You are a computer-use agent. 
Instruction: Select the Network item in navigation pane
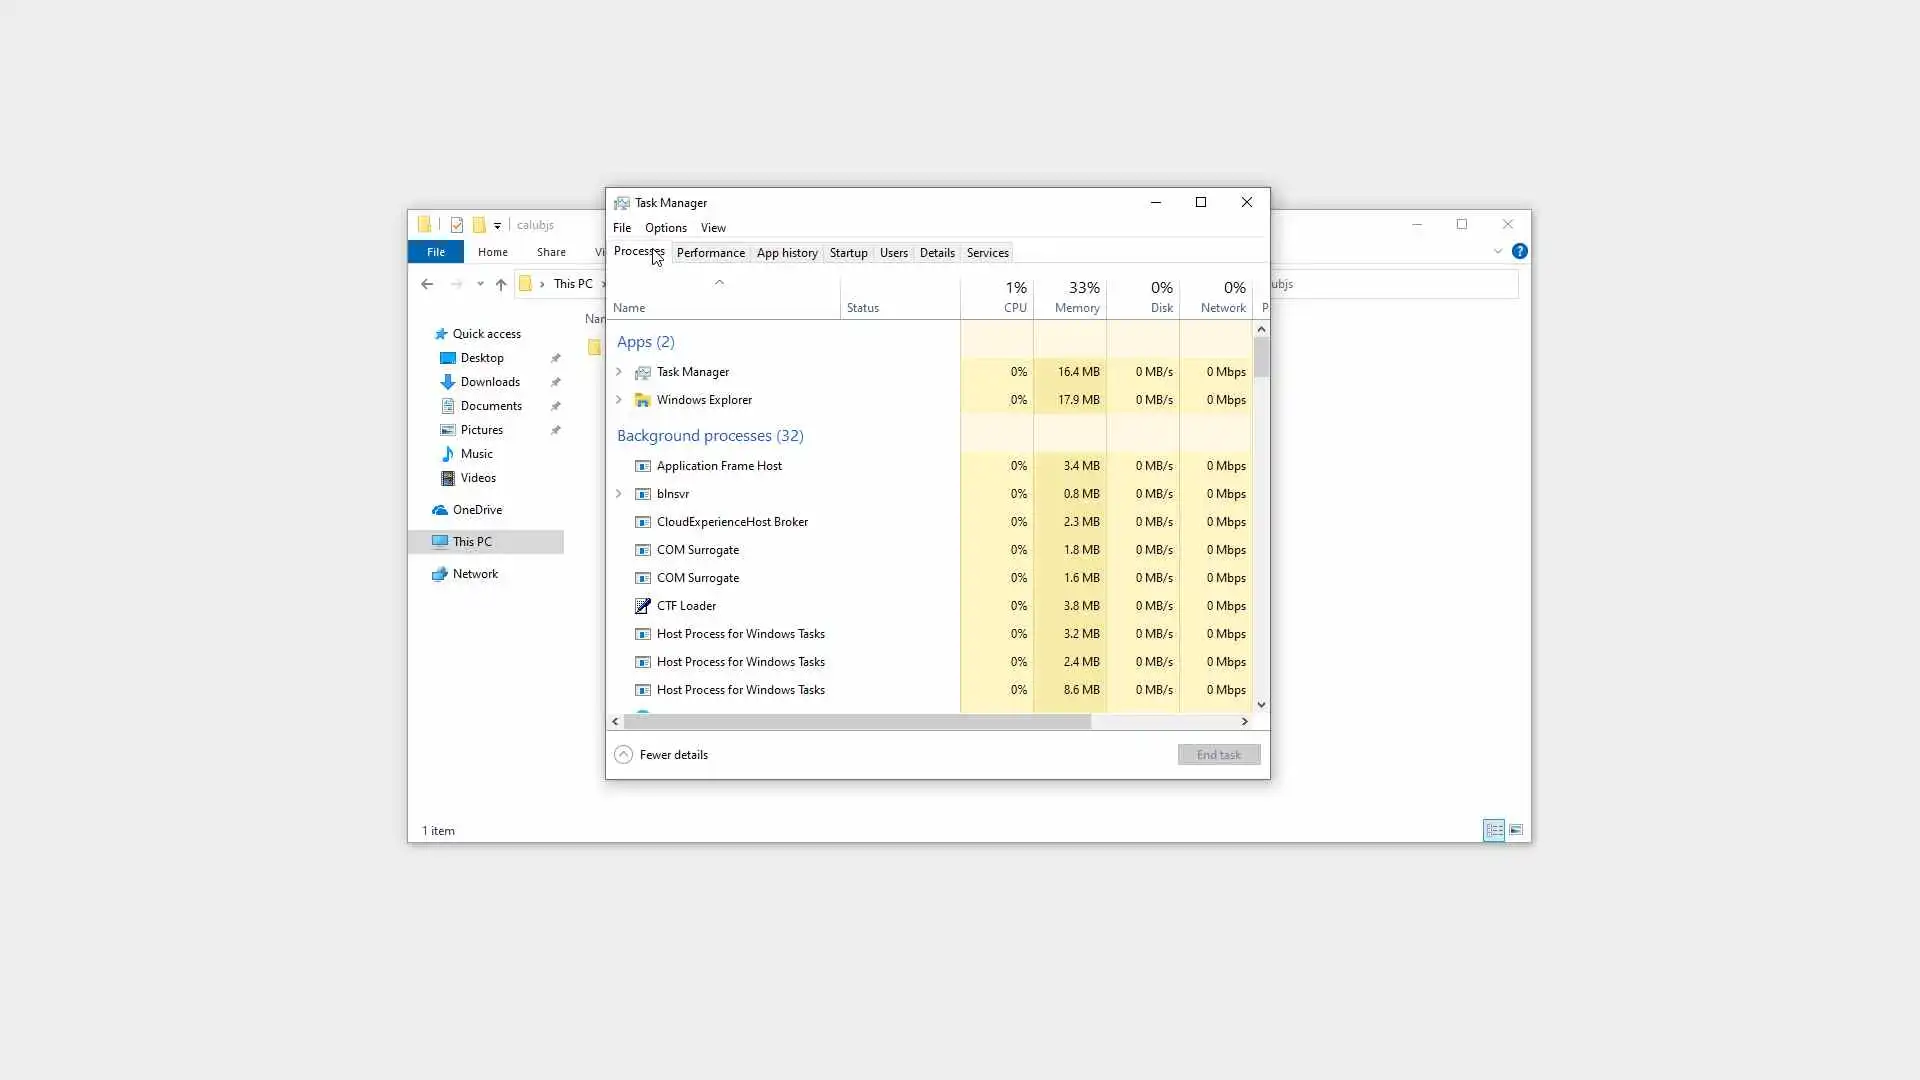(x=475, y=574)
